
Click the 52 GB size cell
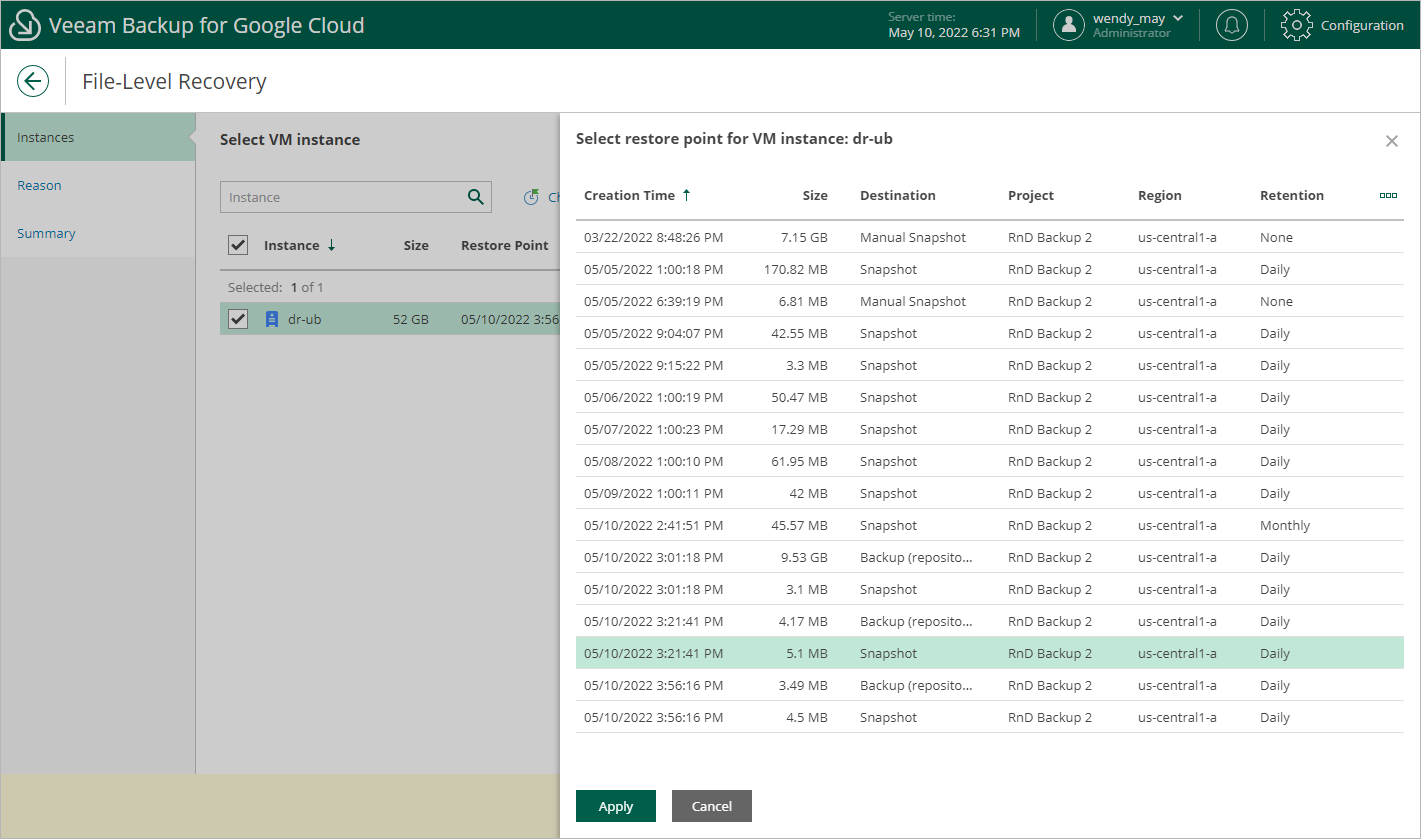point(411,319)
